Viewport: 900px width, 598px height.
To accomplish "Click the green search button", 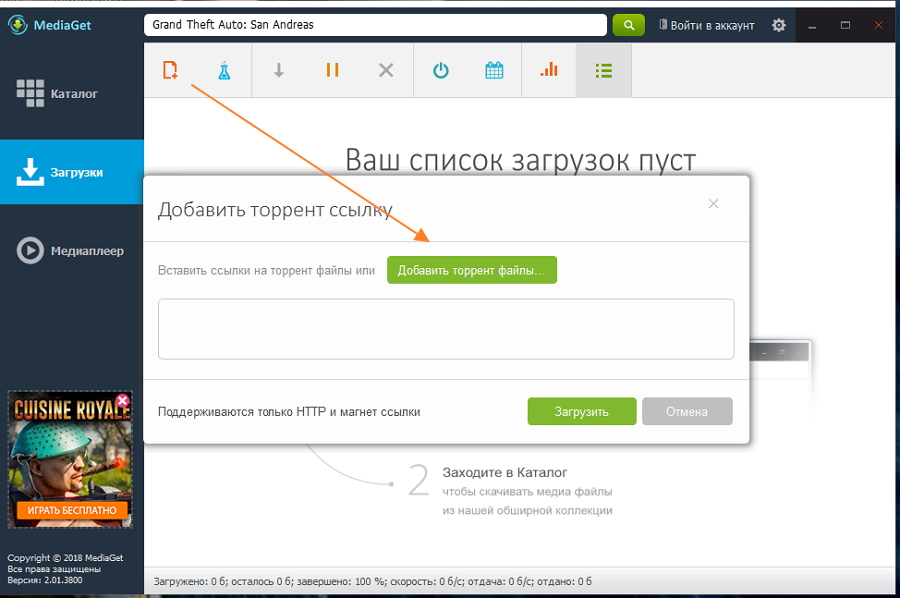I will (629, 25).
